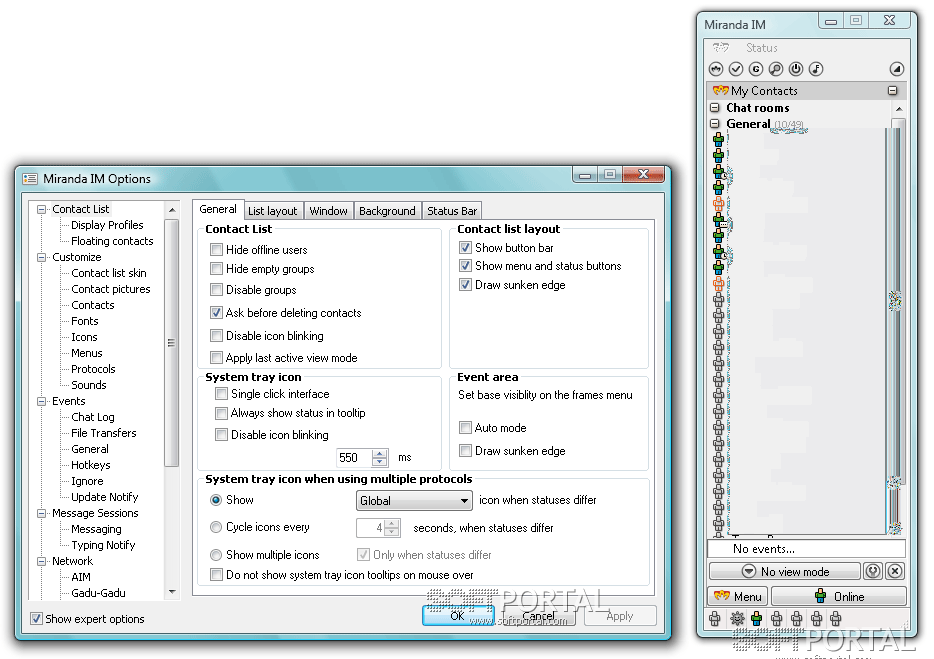Viewport: 934px width, 659px height.
Task: Toggle Show expert options checkbox
Action: pyautogui.click(x=36, y=618)
